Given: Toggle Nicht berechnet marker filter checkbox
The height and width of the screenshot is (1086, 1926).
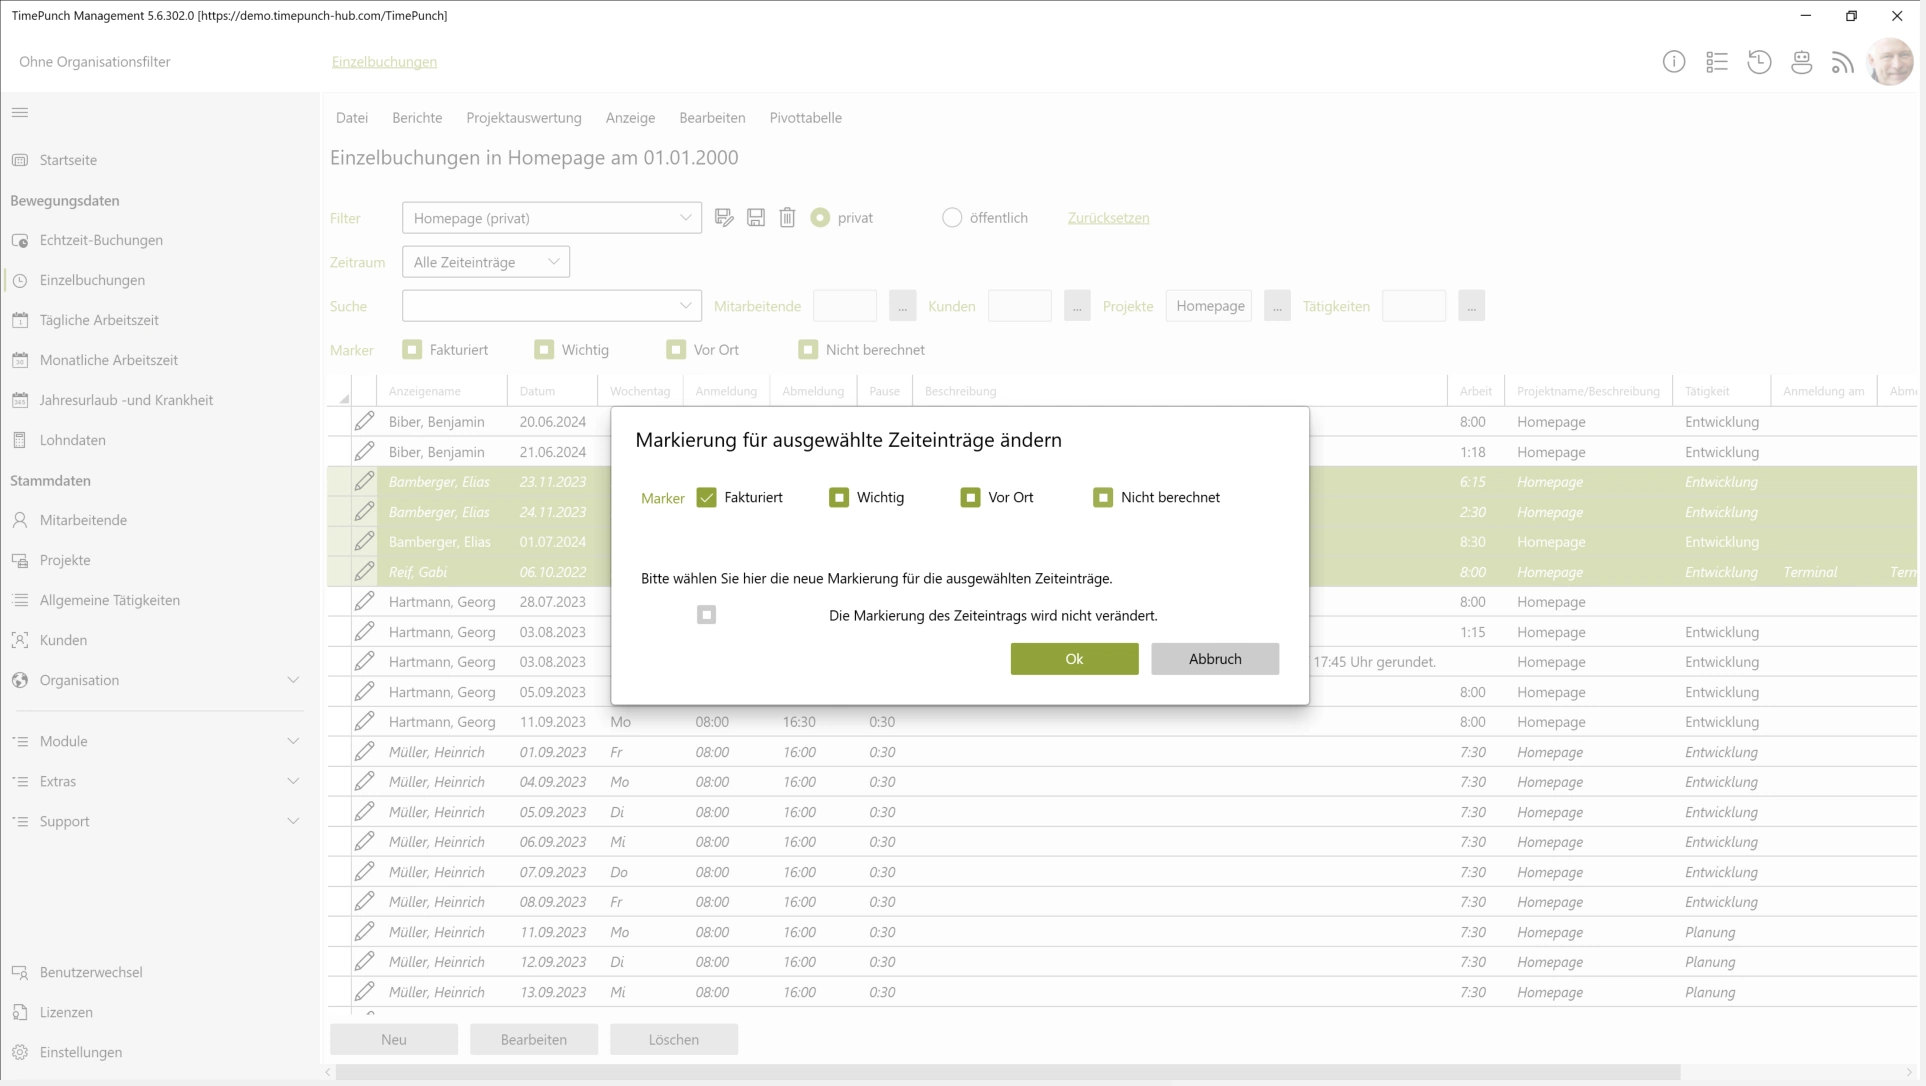Looking at the screenshot, I should coord(808,349).
